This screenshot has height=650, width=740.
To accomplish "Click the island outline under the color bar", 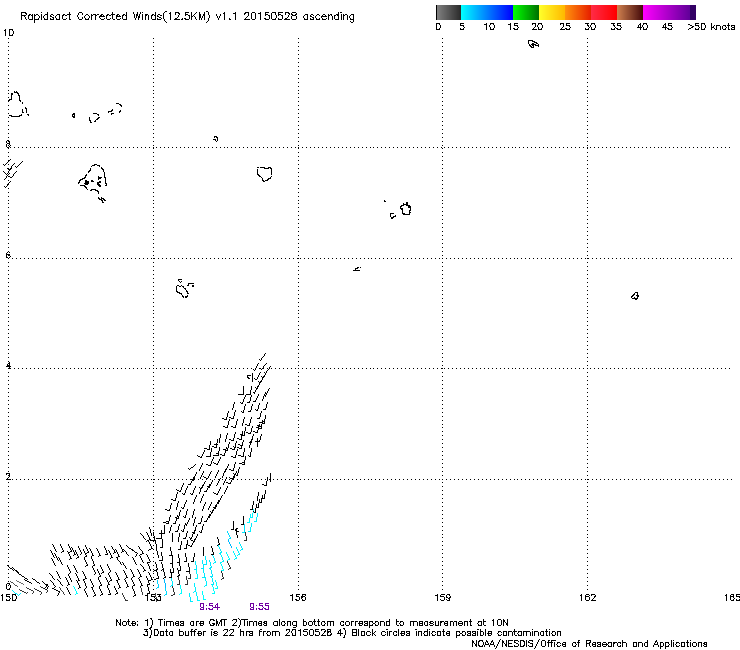I will 533,44.
